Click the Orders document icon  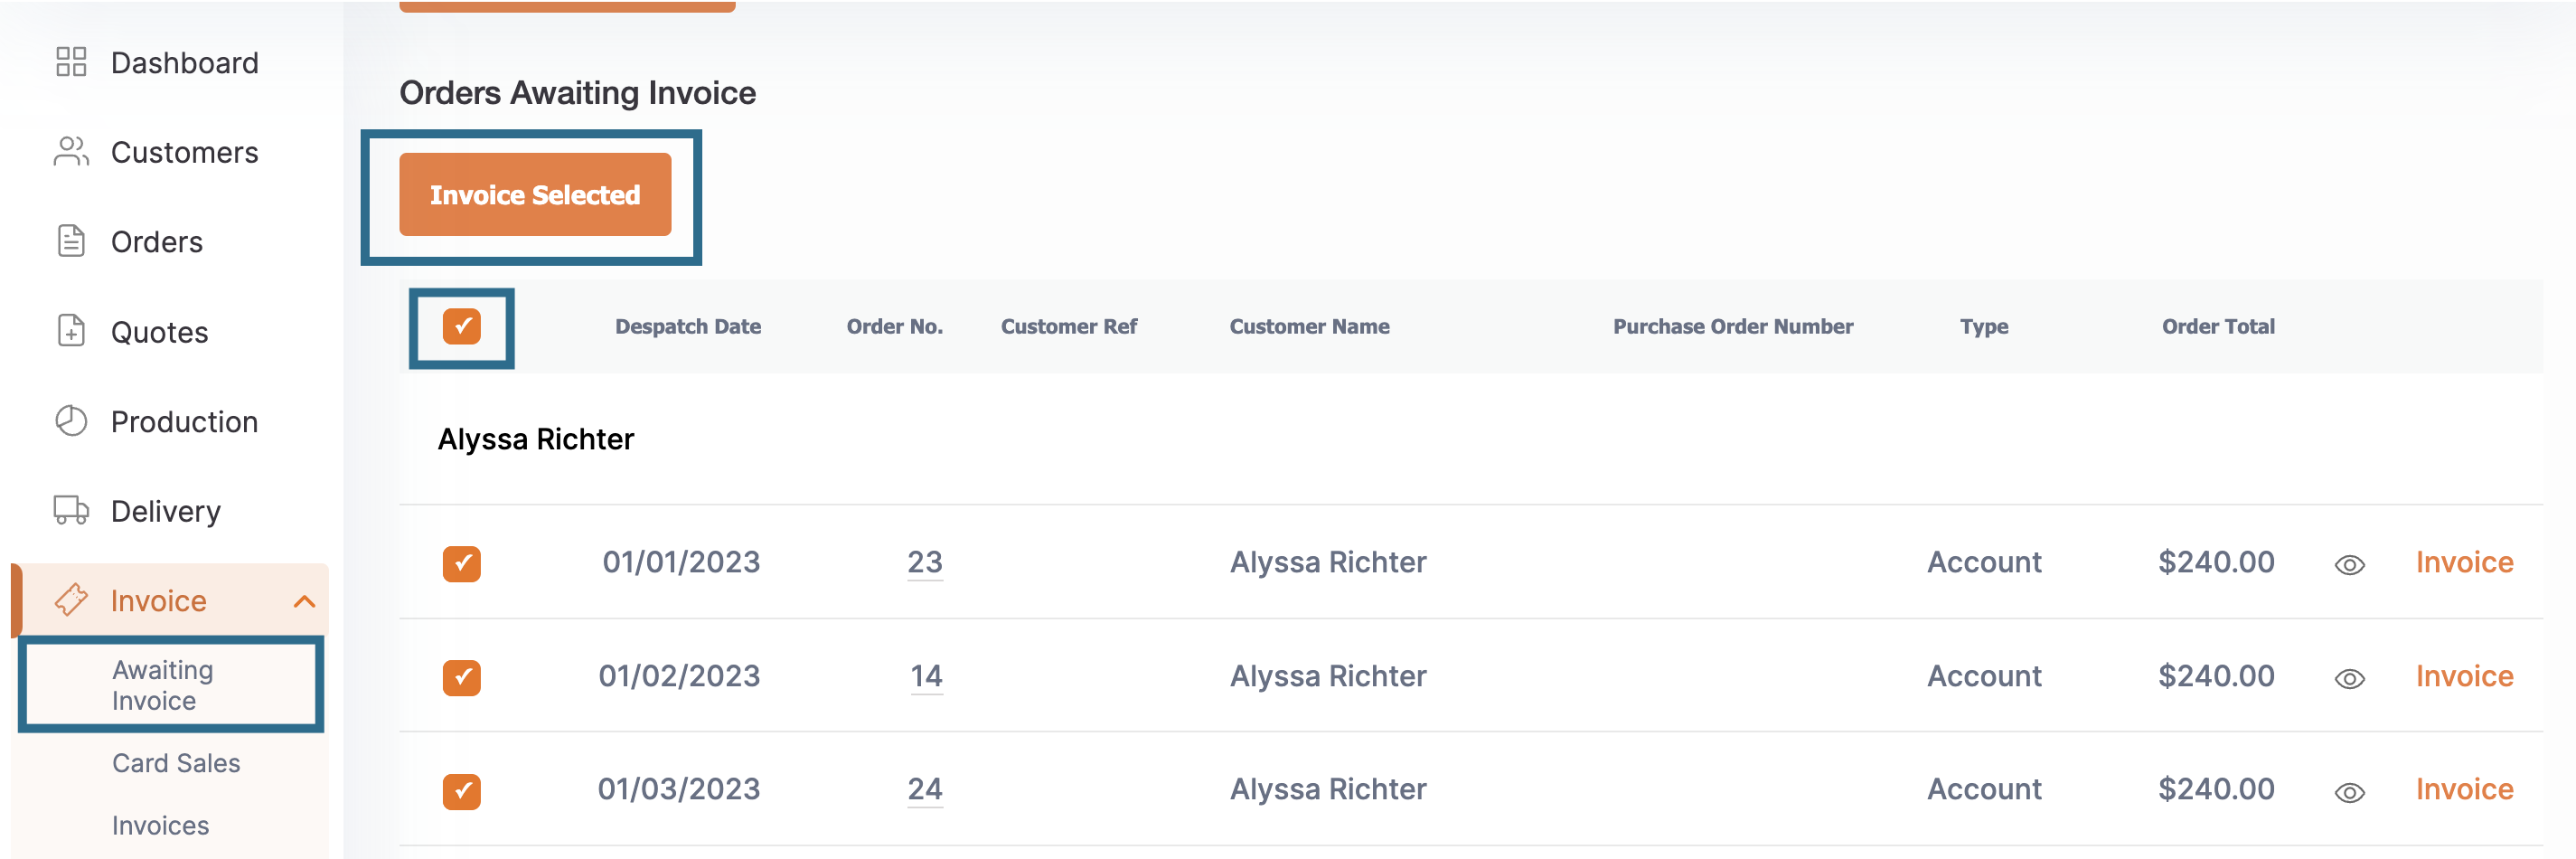click(71, 241)
